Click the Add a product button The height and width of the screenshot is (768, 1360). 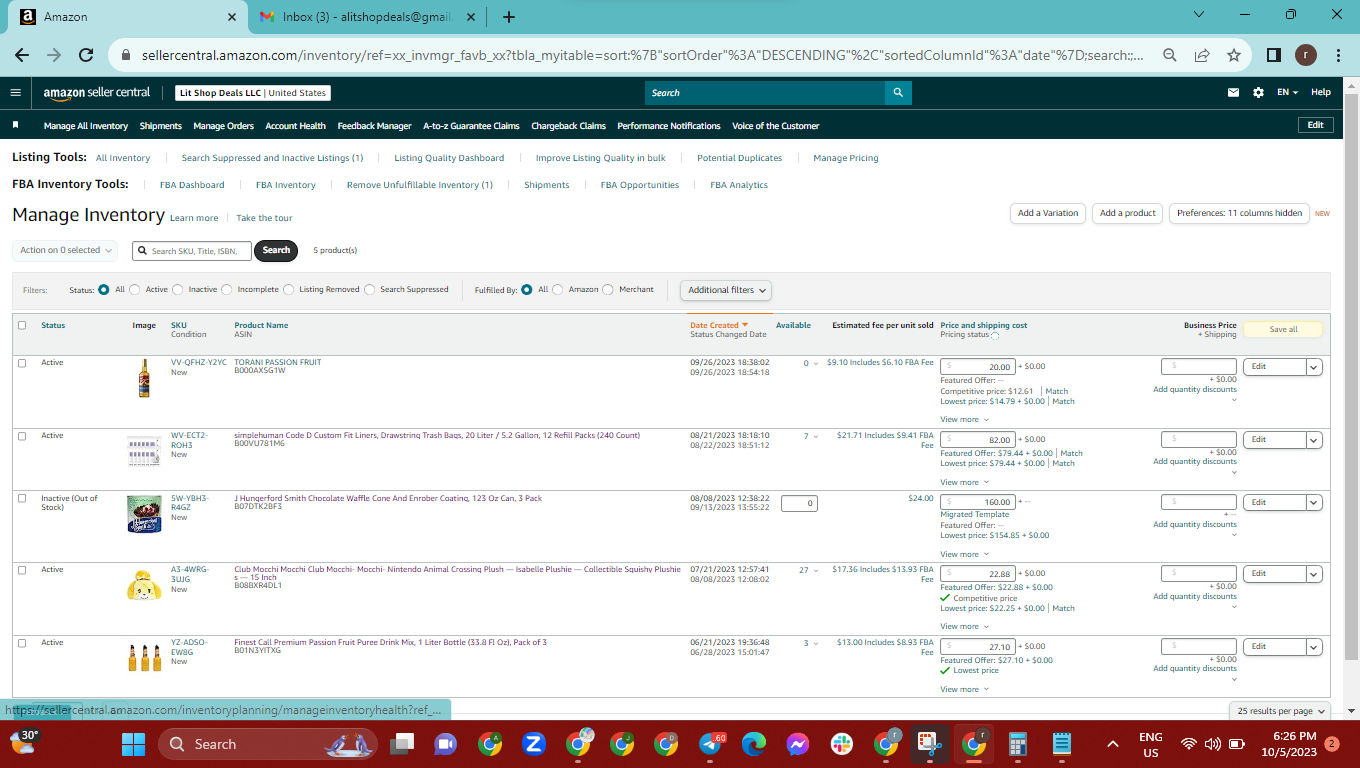(x=1128, y=214)
